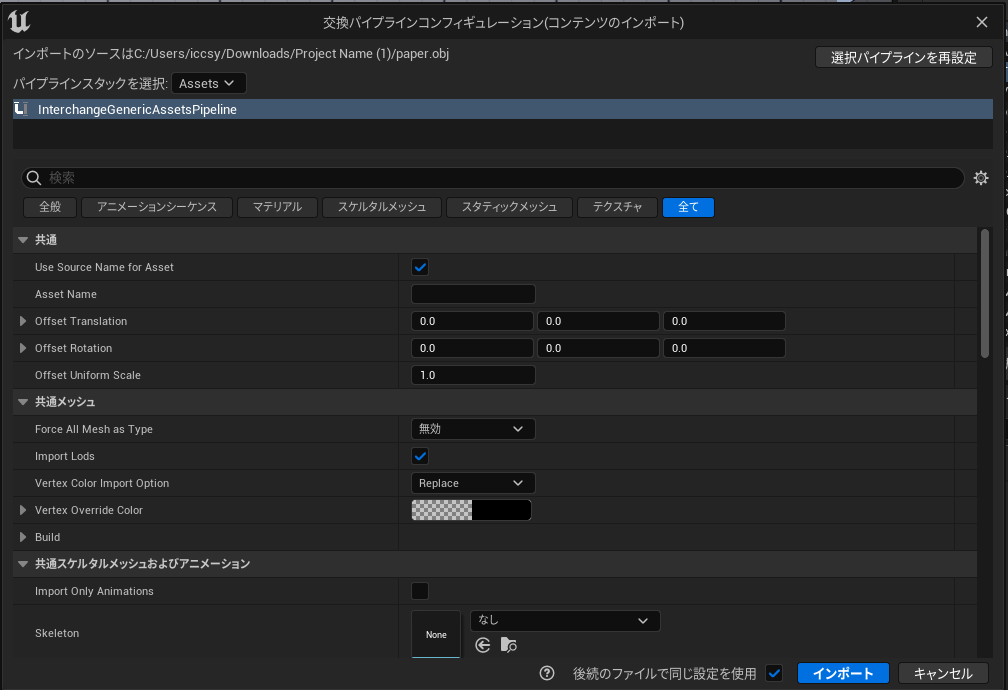Image resolution: width=1008 pixels, height=690 pixels.
Task: Click the パイプラインスタックを選択 label
Action: click(x=91, y=84)
